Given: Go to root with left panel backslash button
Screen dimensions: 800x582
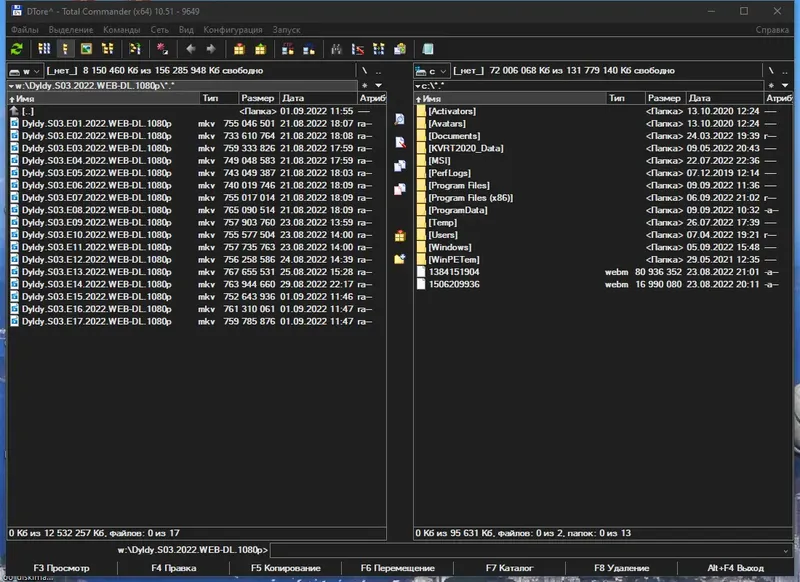Looking at the screenshot, I should pos(364,71).
